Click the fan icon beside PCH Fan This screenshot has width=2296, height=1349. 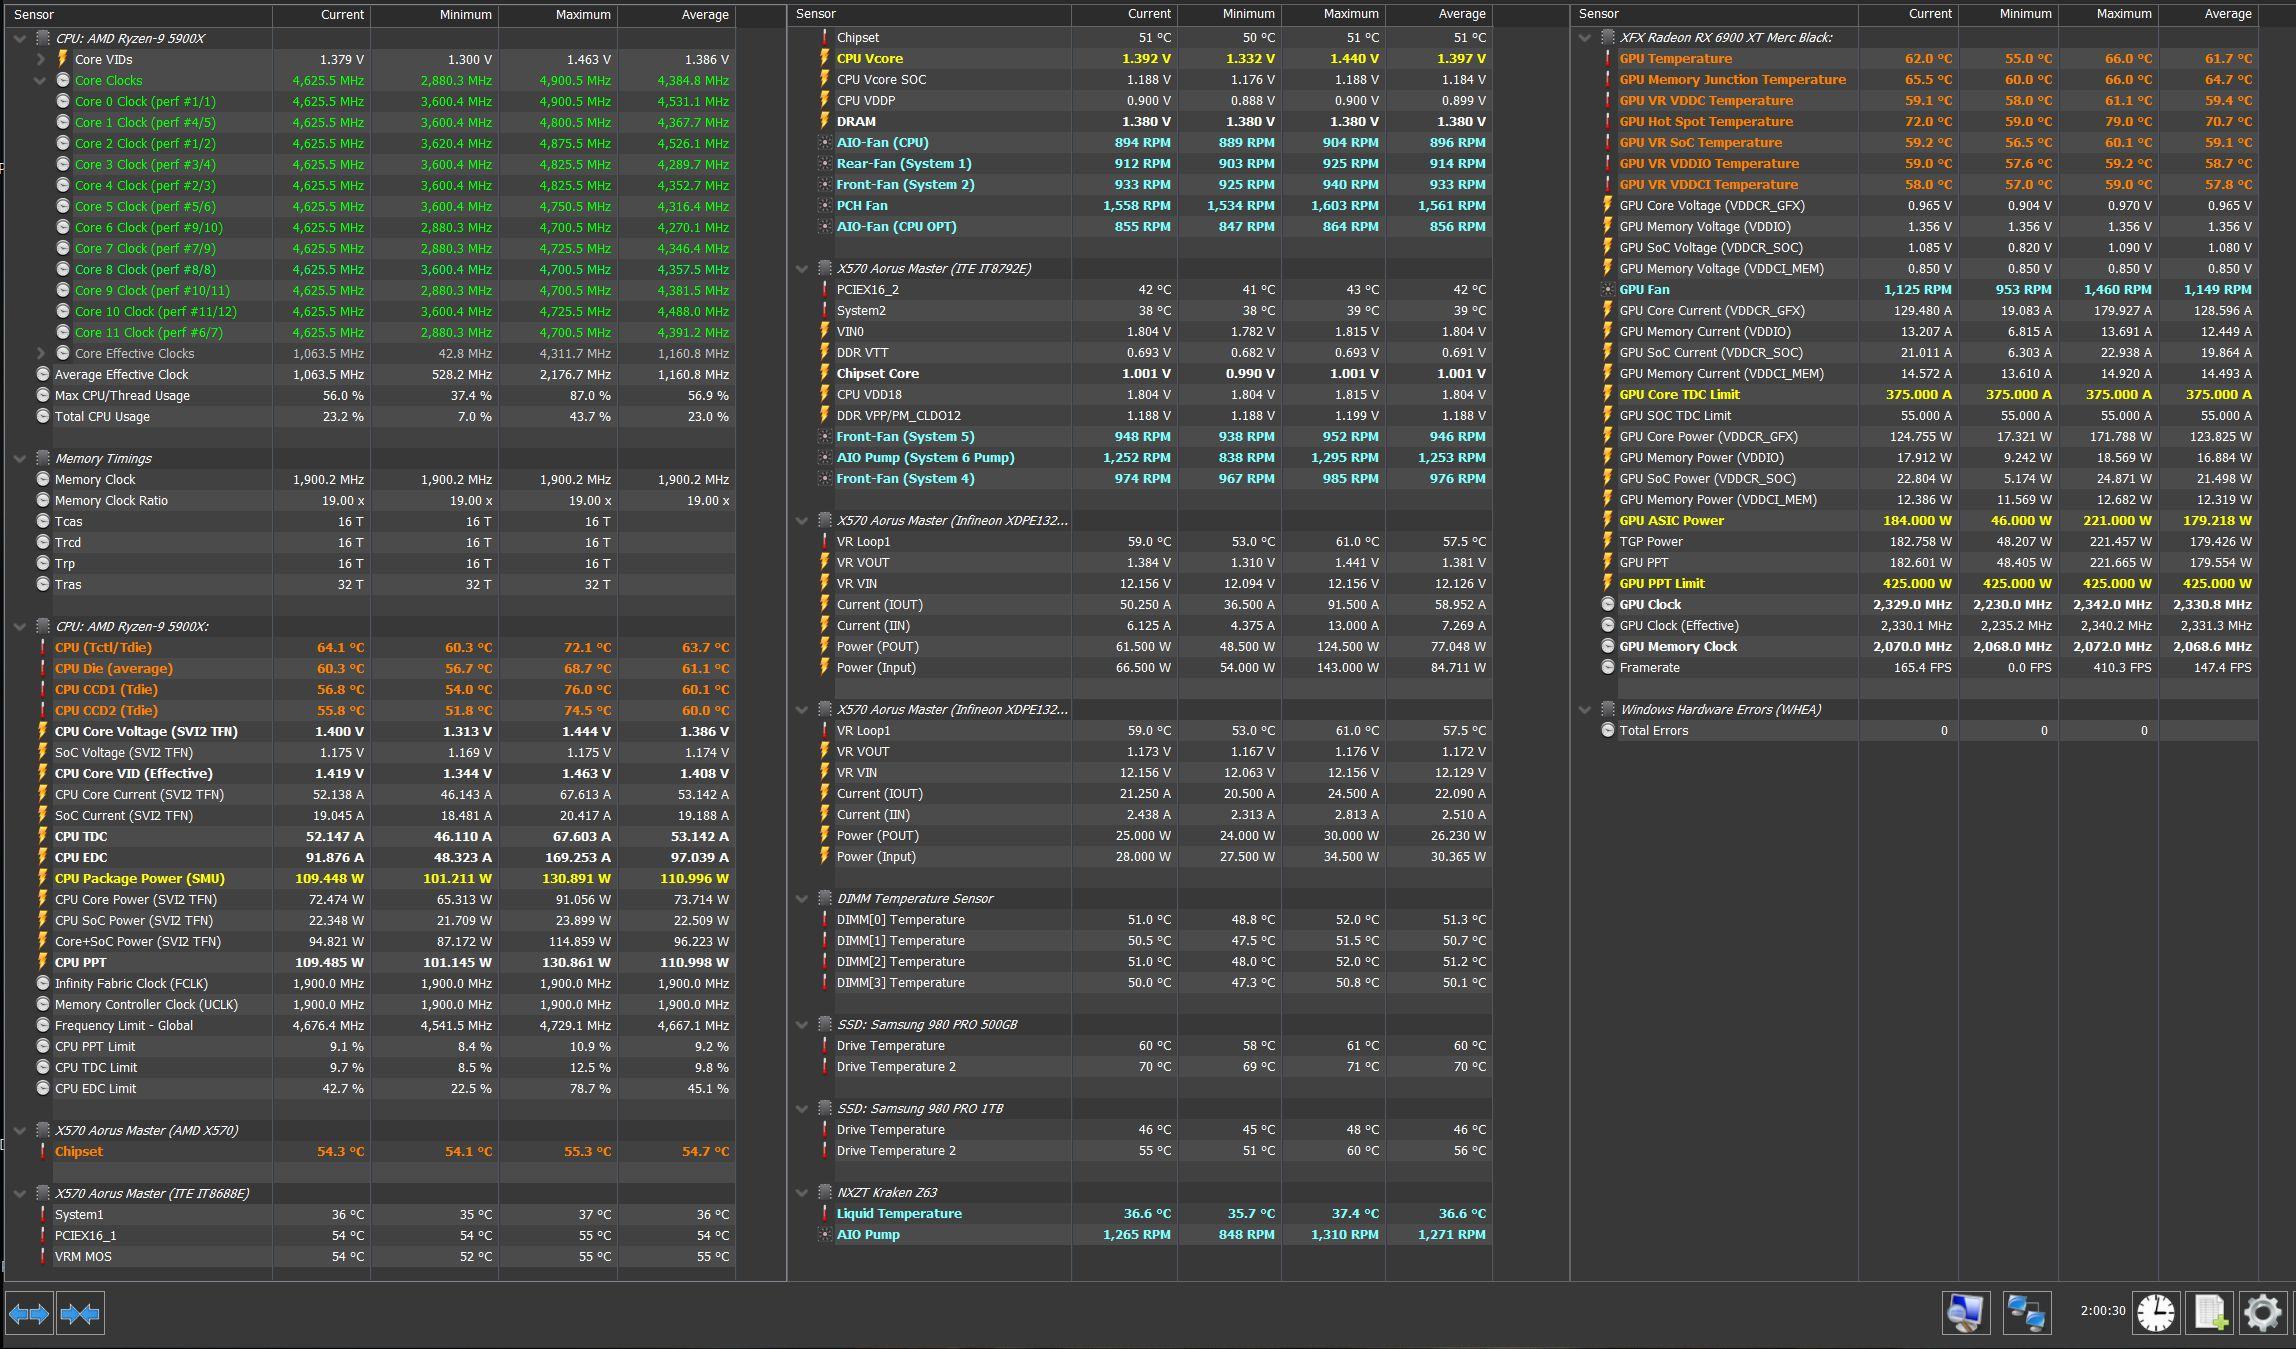825,205
